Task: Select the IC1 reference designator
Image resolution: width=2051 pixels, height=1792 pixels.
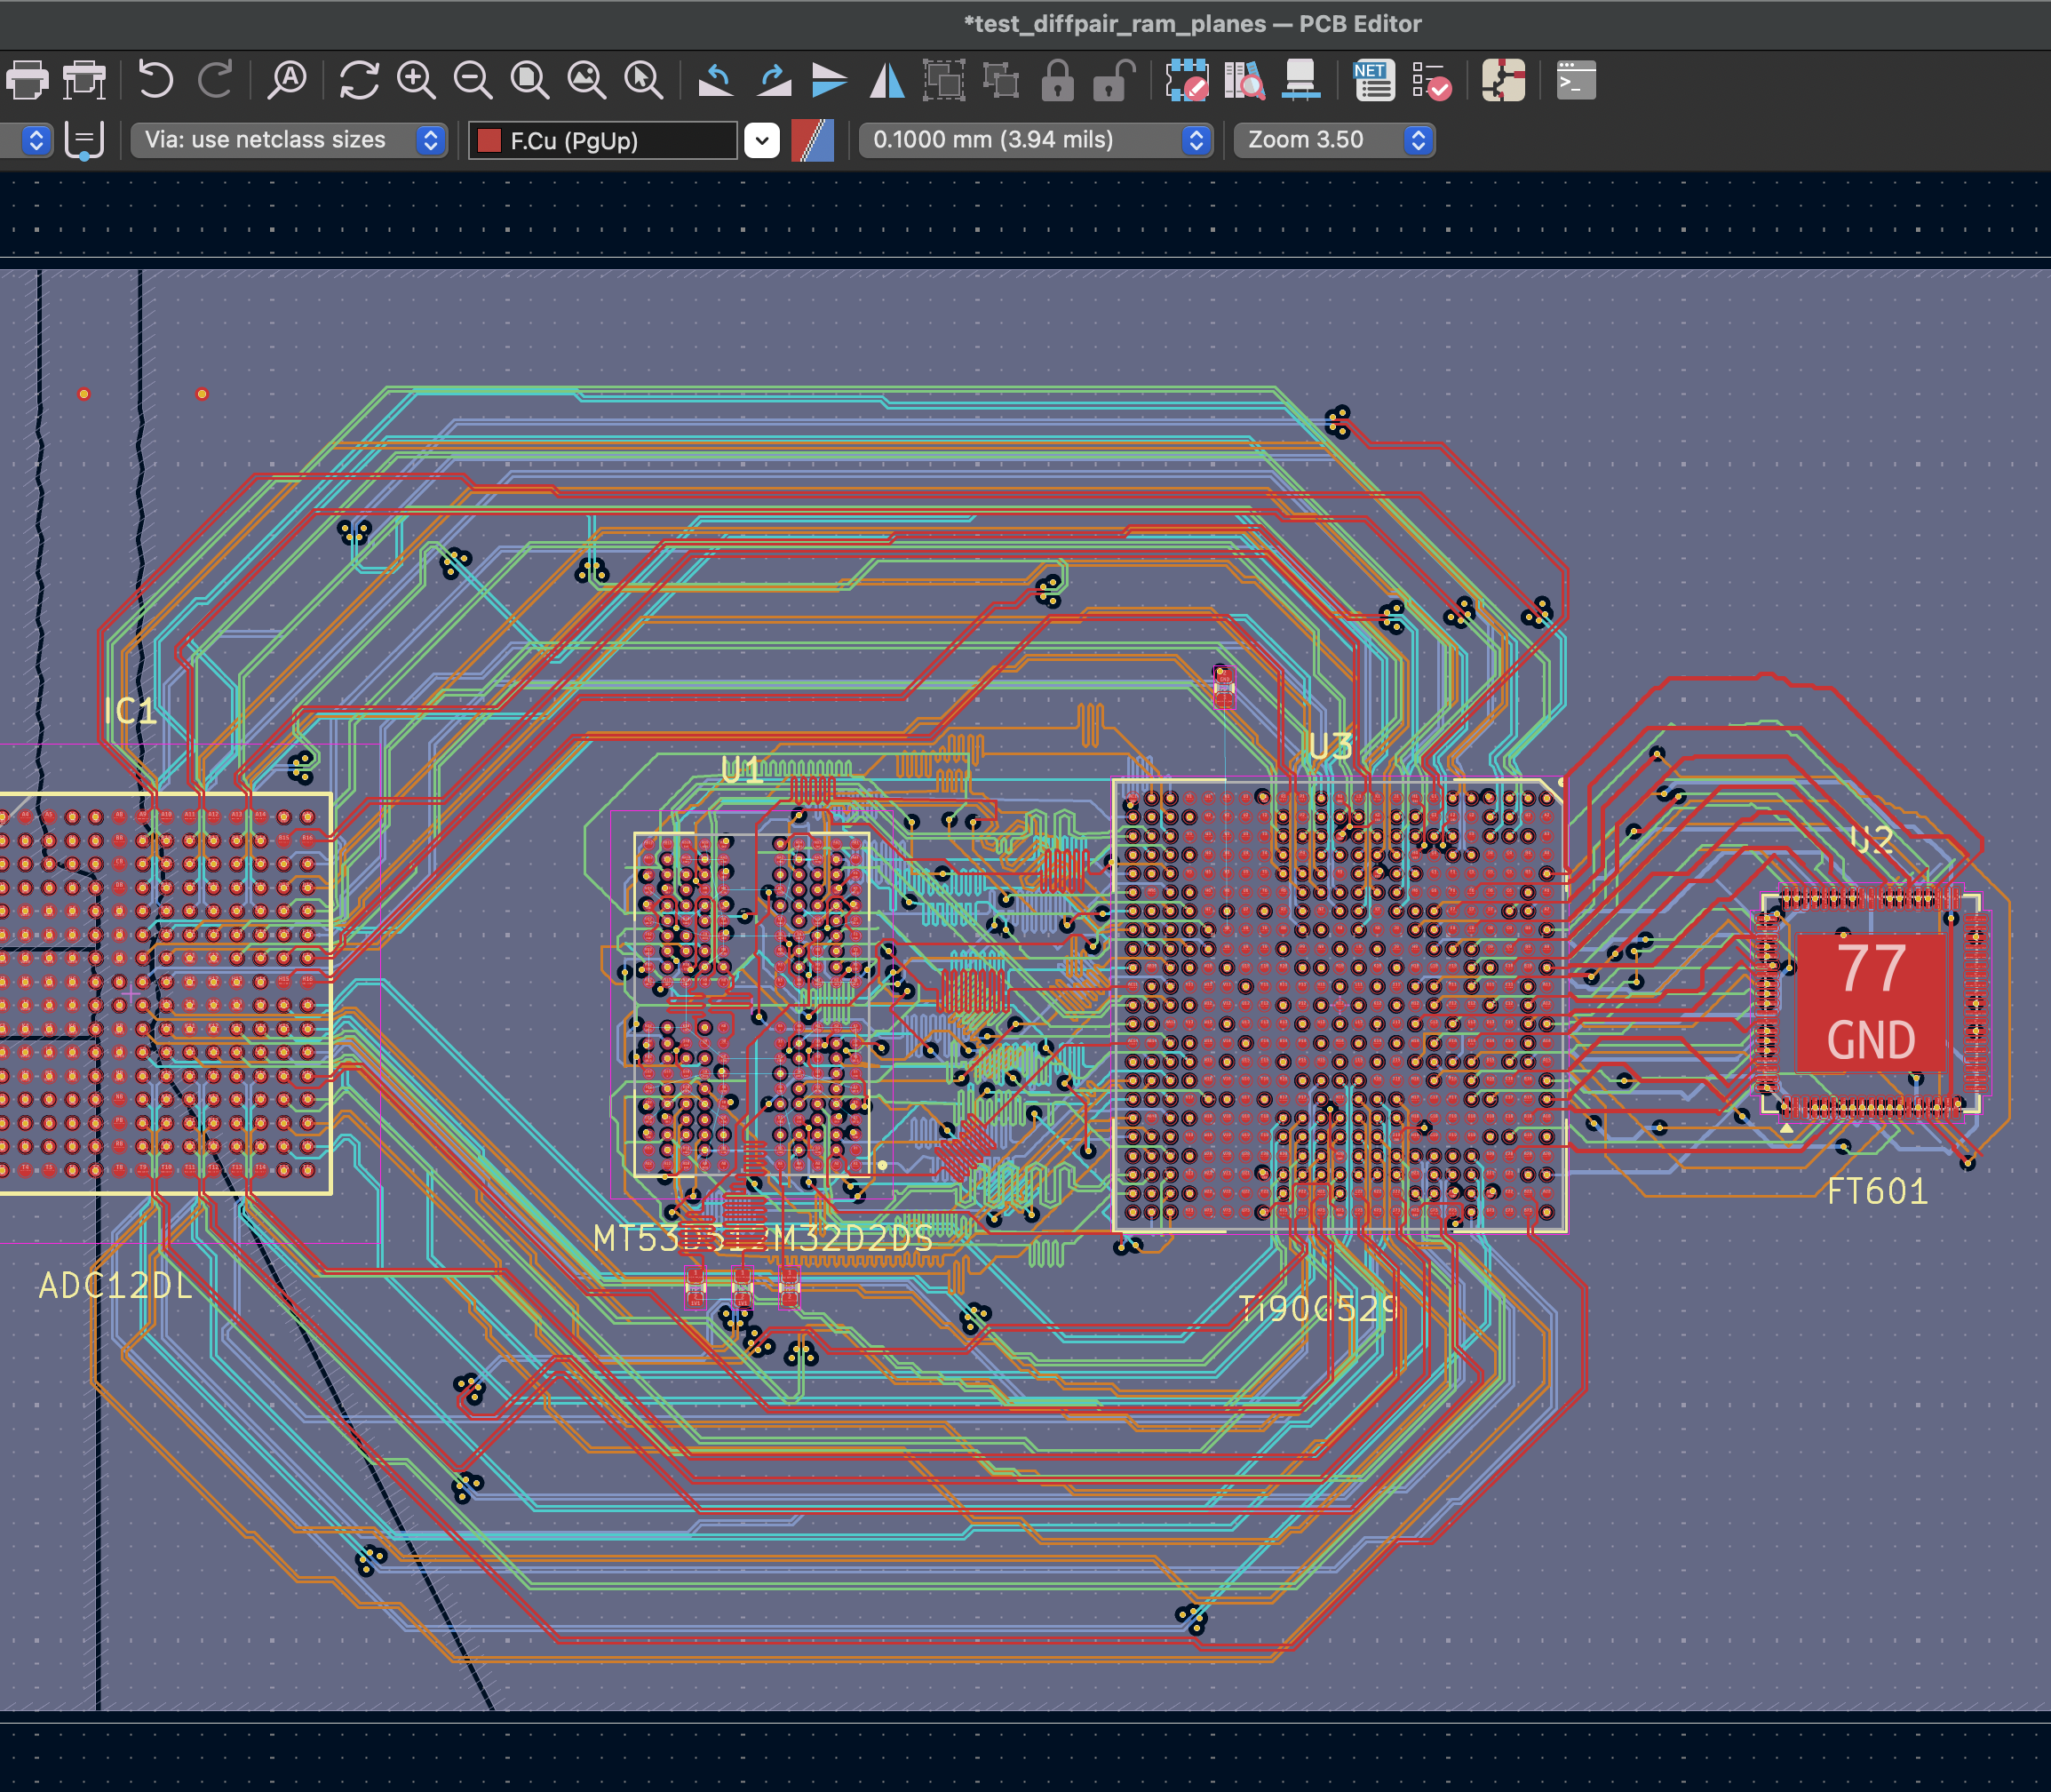Action: 130,711
